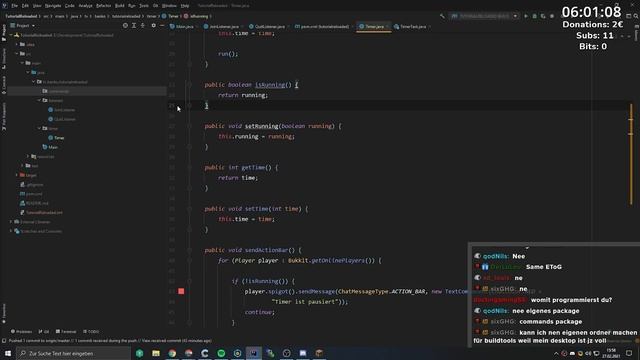The height and width of the screenshot is (360, 640).
Task: Open the Windows Start menu
Action: pos(8,353)
